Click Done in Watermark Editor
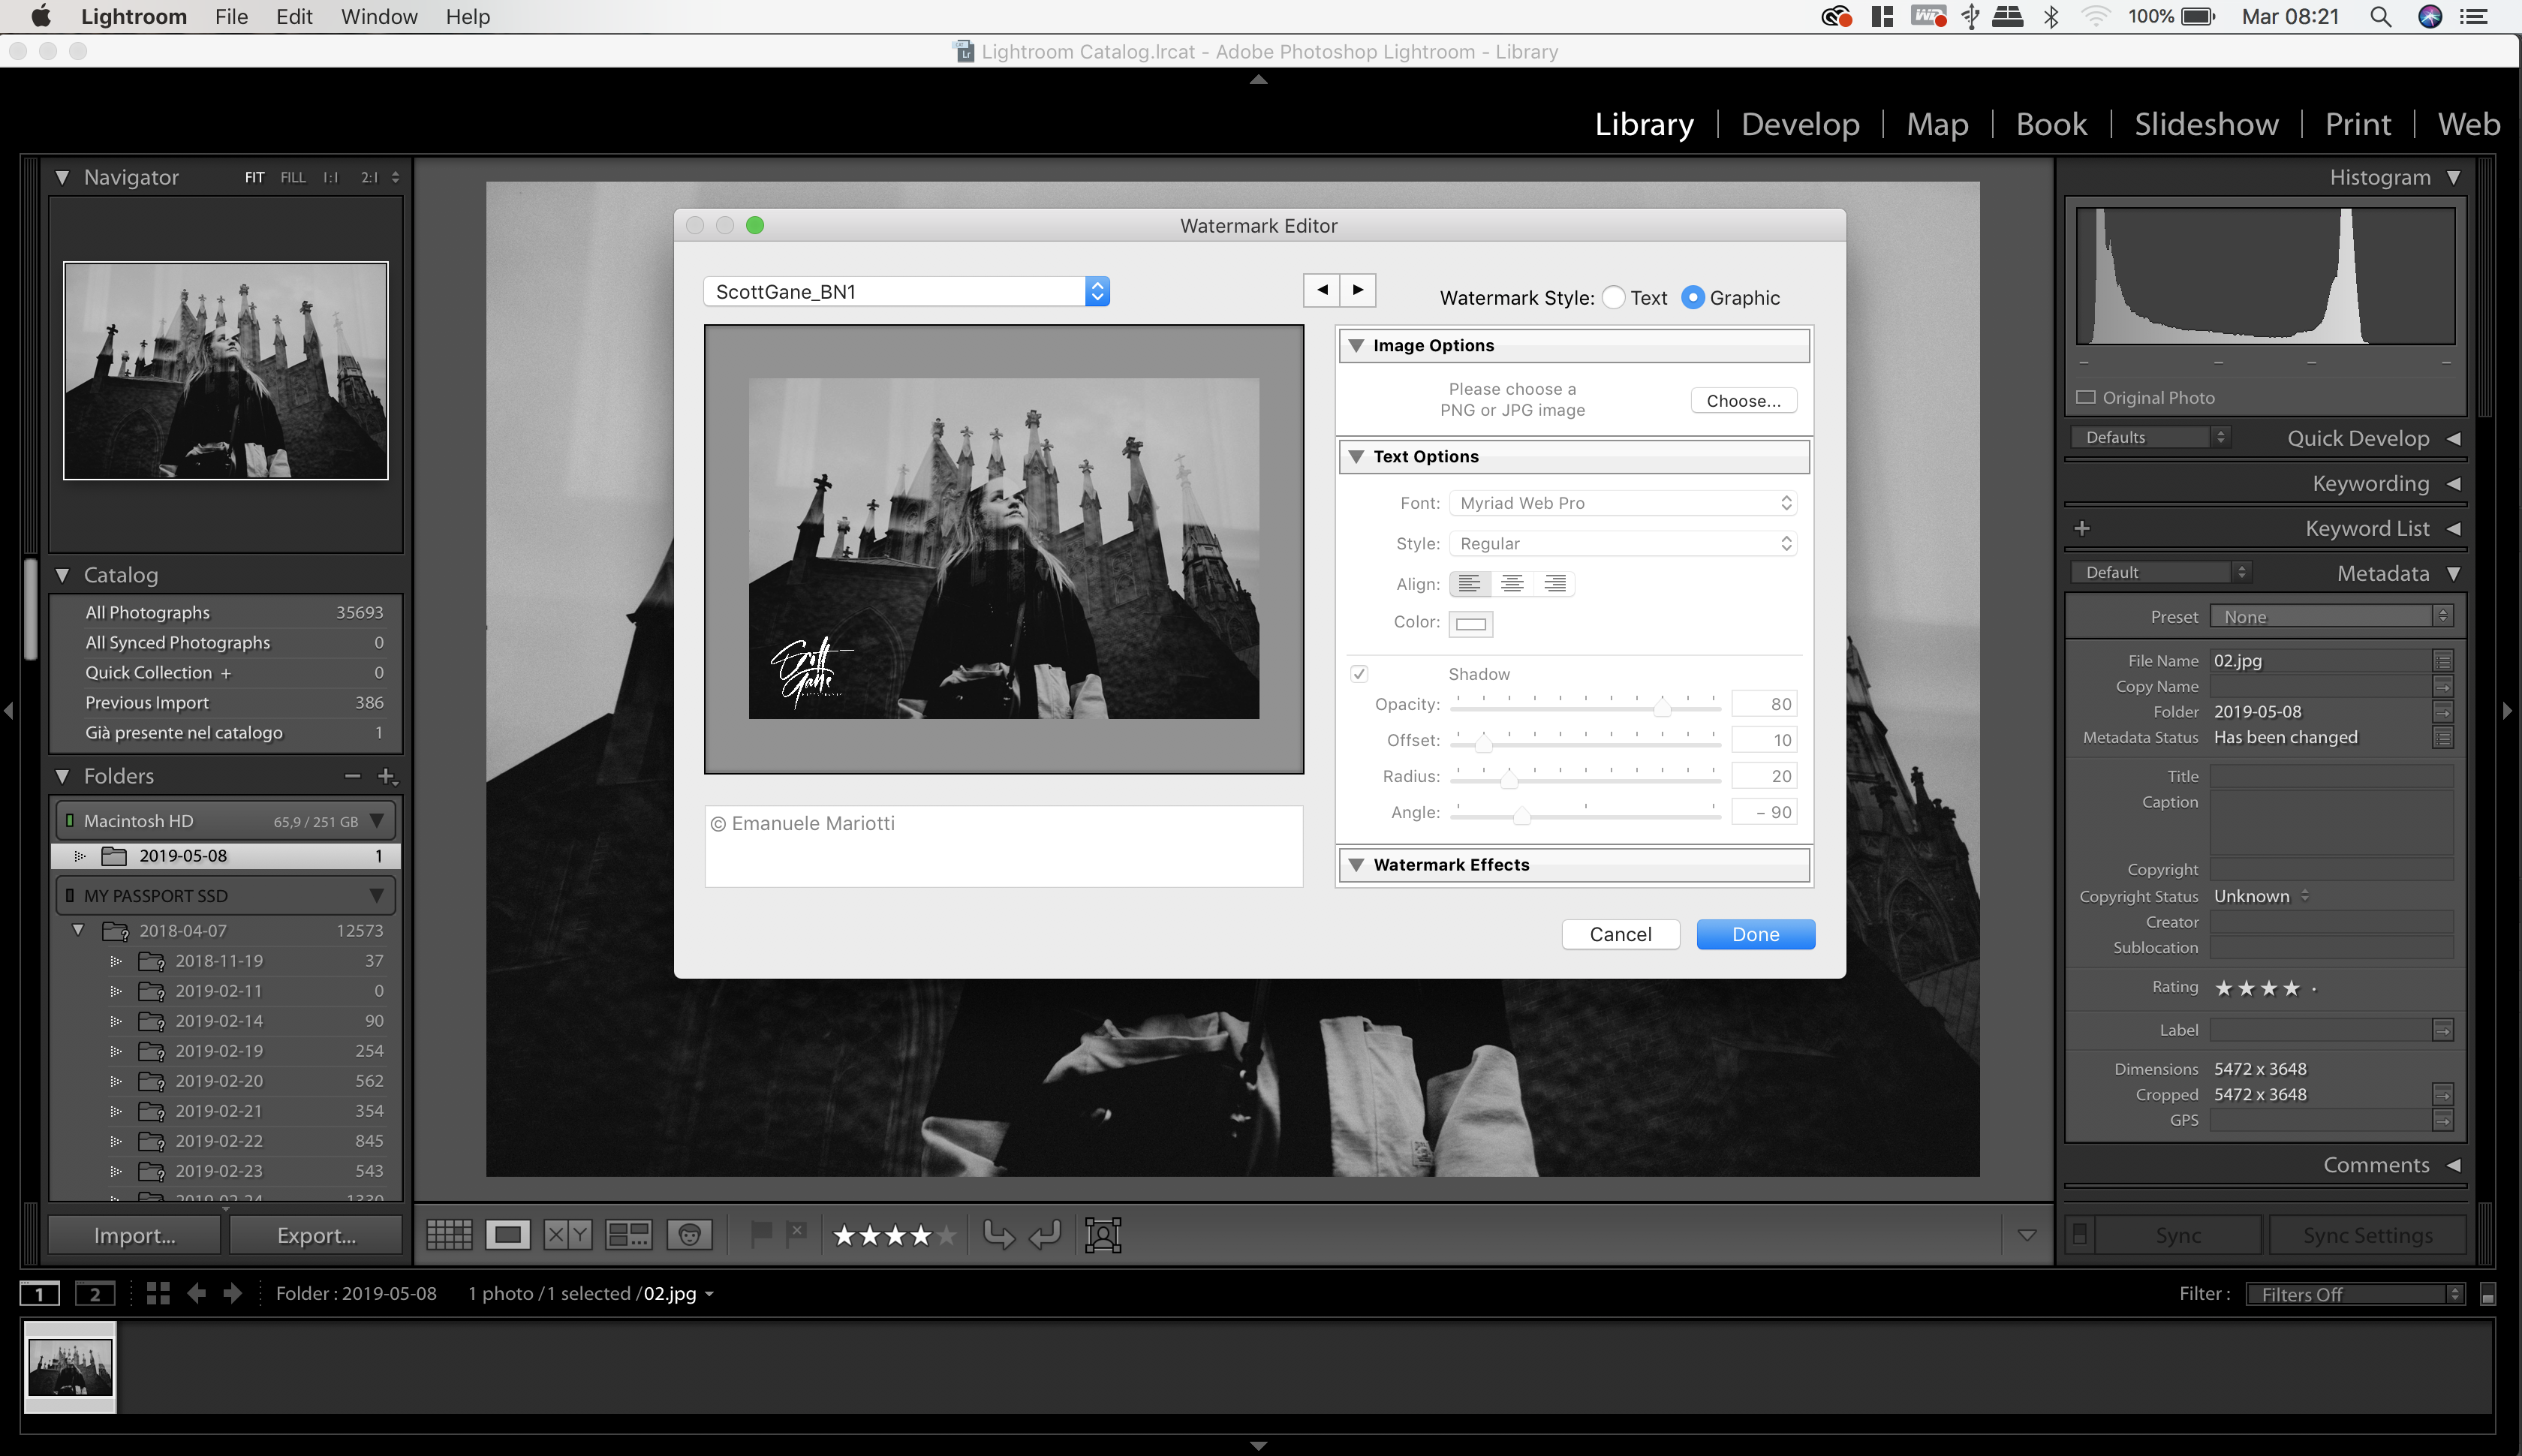The height and width of the screenshot is (1456, 2522). 1755,934
